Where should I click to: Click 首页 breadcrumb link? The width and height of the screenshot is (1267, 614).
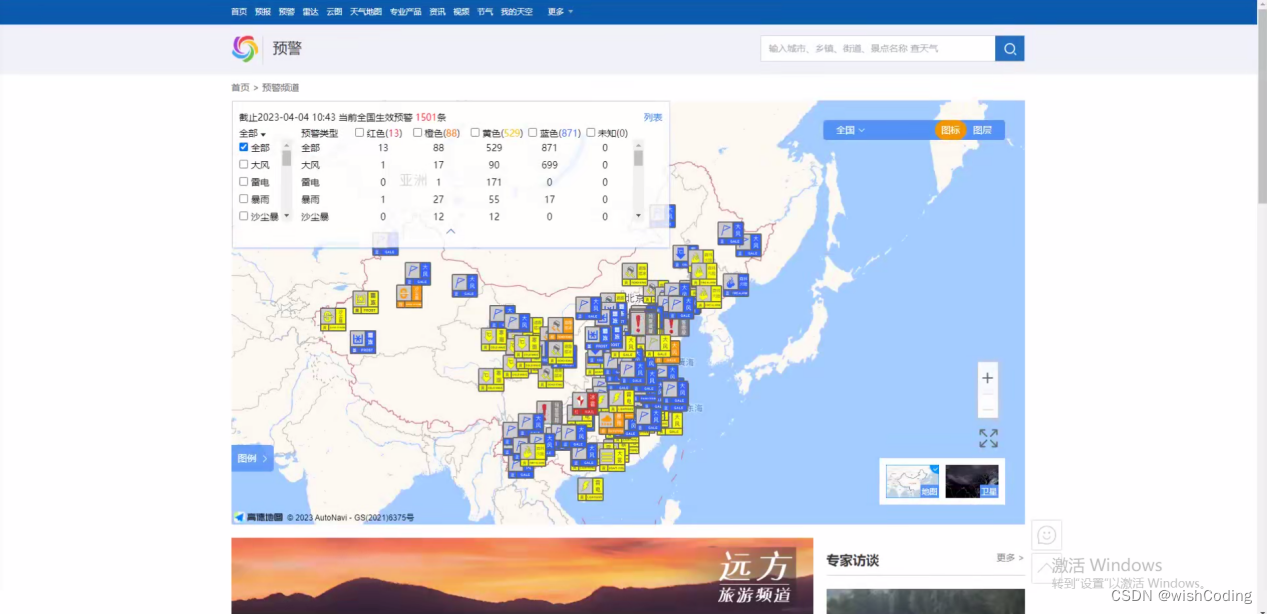[240, 88]
